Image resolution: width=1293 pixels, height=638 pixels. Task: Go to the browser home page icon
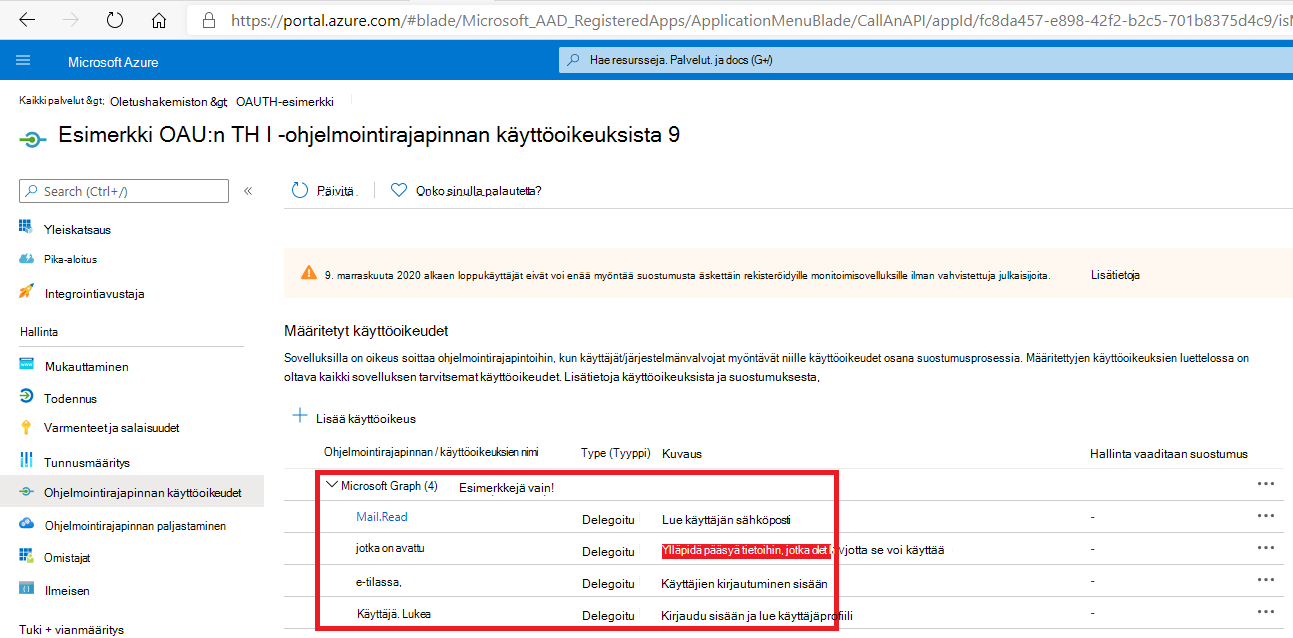tap(158, 20)
